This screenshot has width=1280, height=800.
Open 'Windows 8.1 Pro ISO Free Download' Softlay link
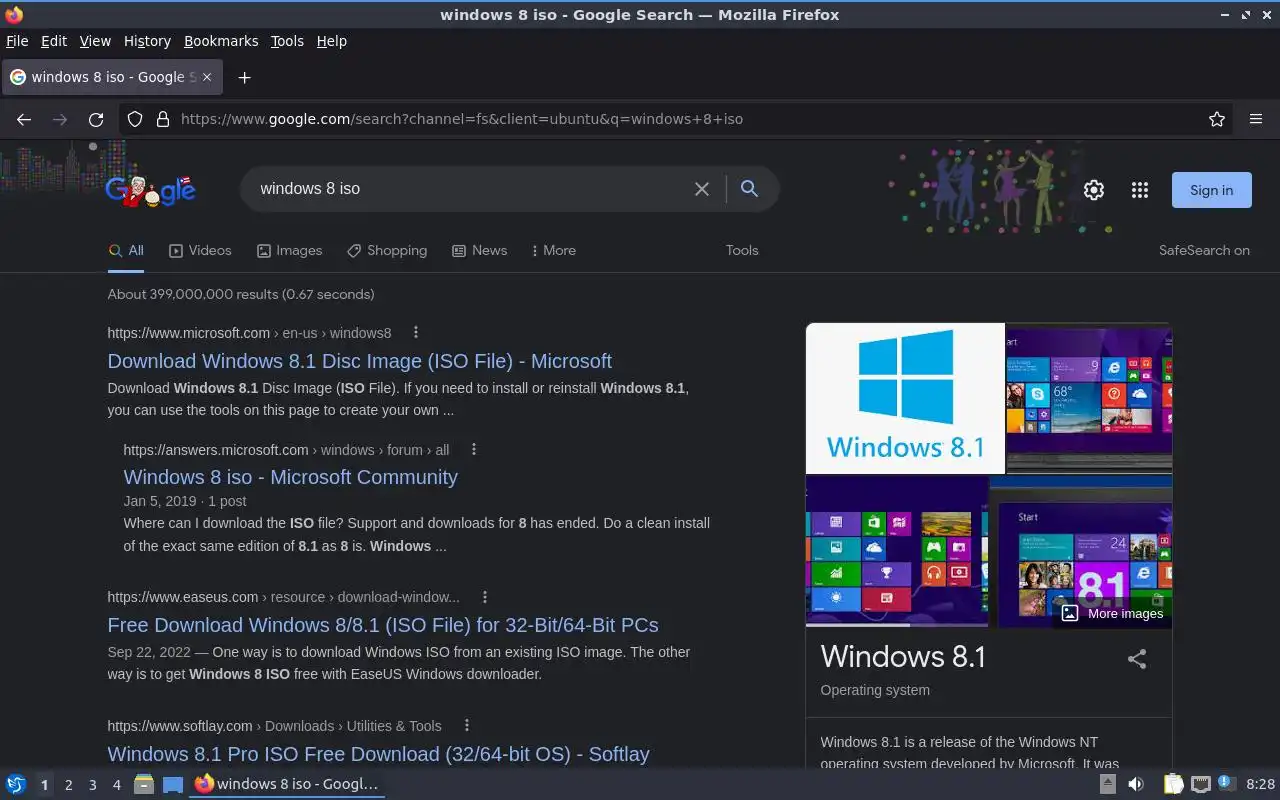pos(379,754)
